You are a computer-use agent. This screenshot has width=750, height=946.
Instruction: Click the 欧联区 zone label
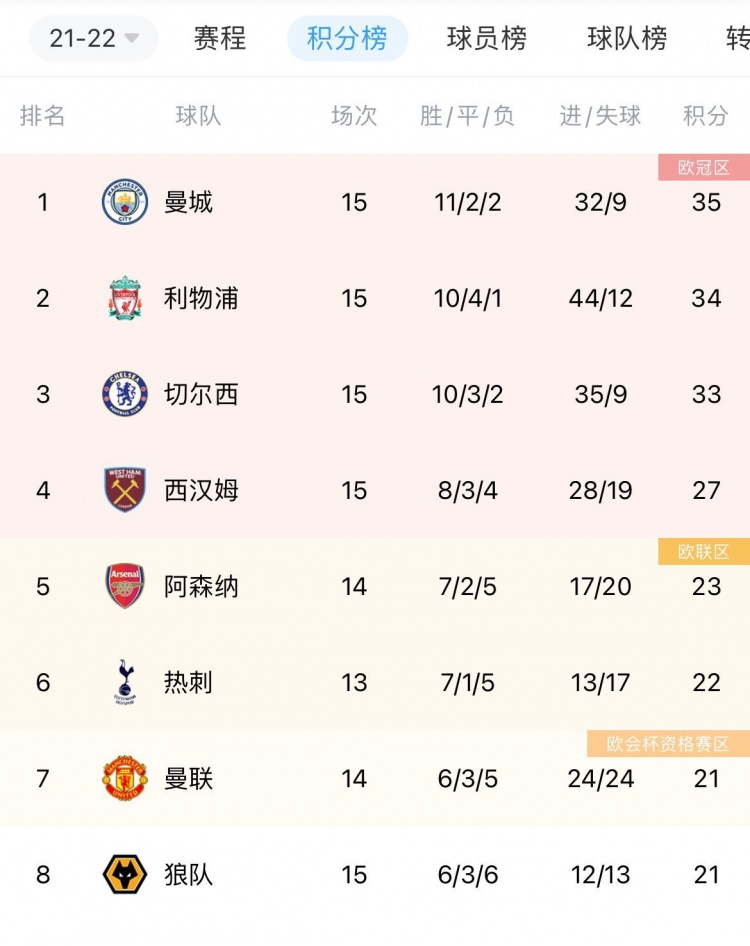[704, 551]
